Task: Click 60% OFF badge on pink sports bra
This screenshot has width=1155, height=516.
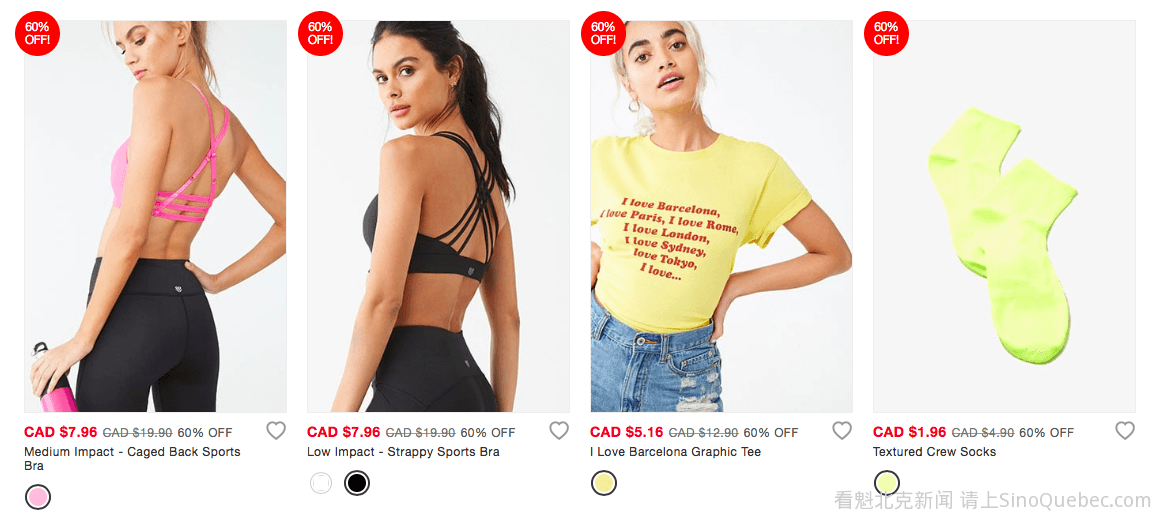Action: [37, 33]
